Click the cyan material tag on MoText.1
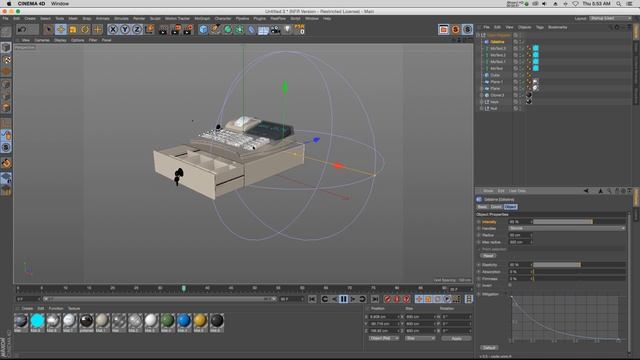The height and width of the screenshot is (360, 640). pyautogui.click(x=536, y=62)
